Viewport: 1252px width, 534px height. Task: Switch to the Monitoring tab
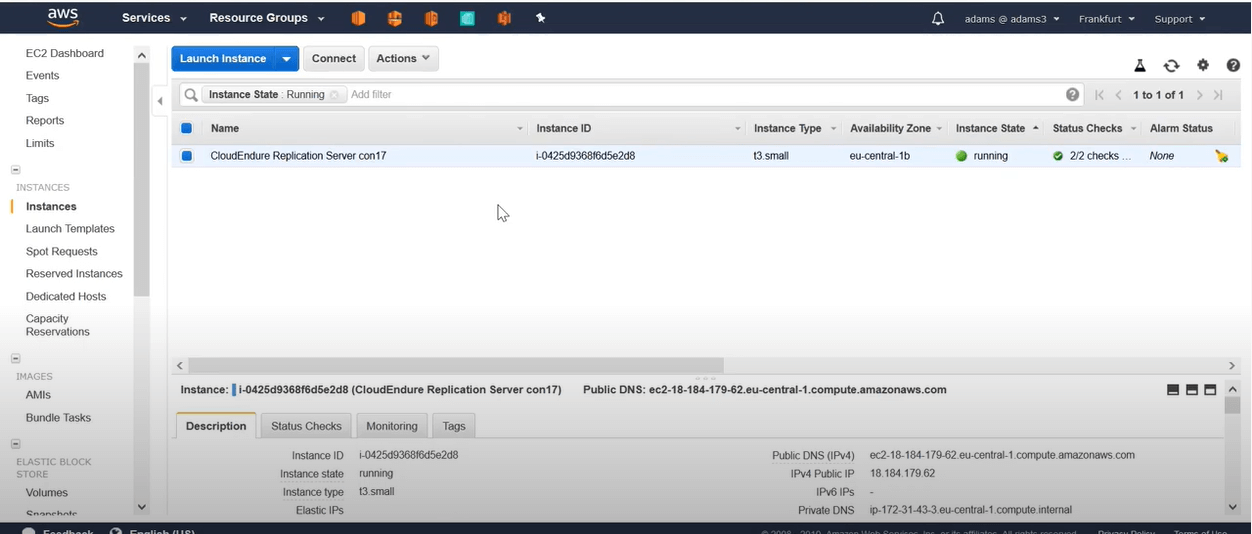point(392,426)
